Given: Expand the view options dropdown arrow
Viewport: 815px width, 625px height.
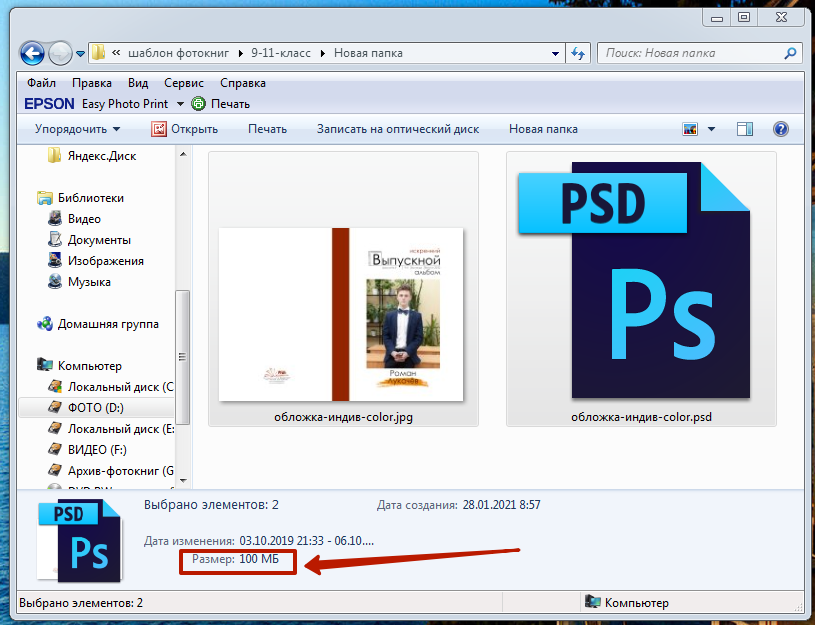Looking at the screenshot, I should [712, 129].
